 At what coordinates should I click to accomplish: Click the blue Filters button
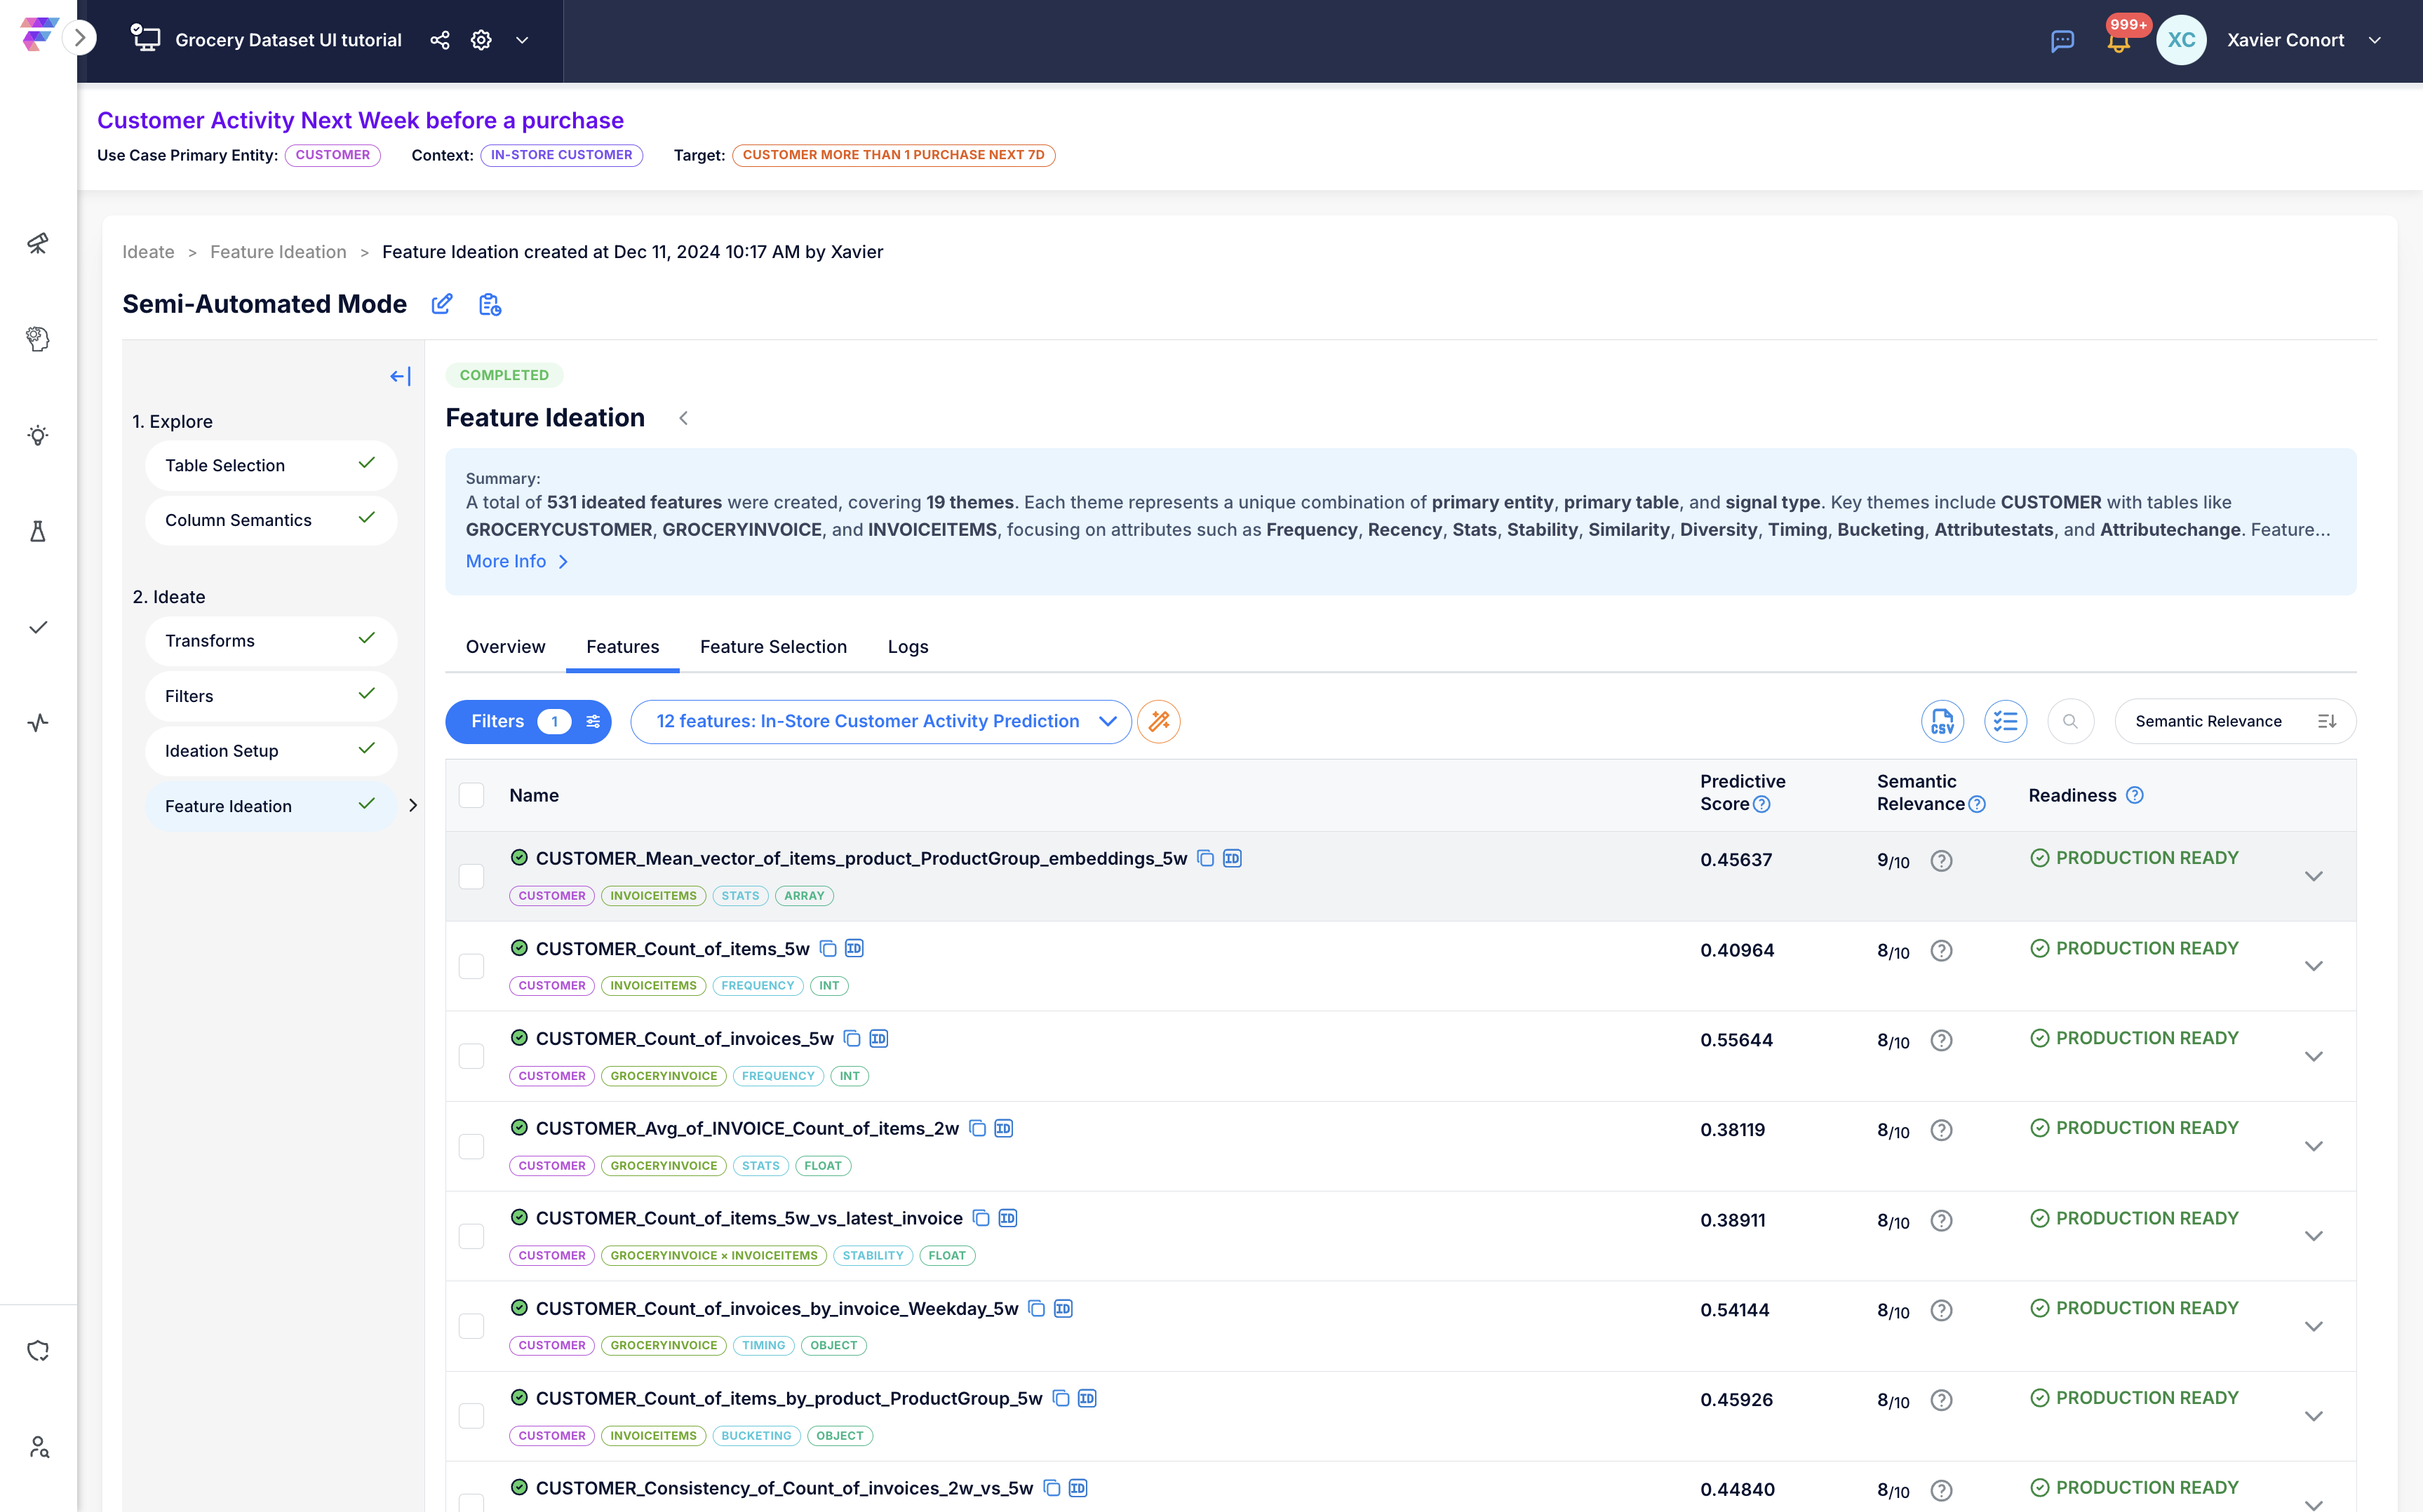(528, 721)
